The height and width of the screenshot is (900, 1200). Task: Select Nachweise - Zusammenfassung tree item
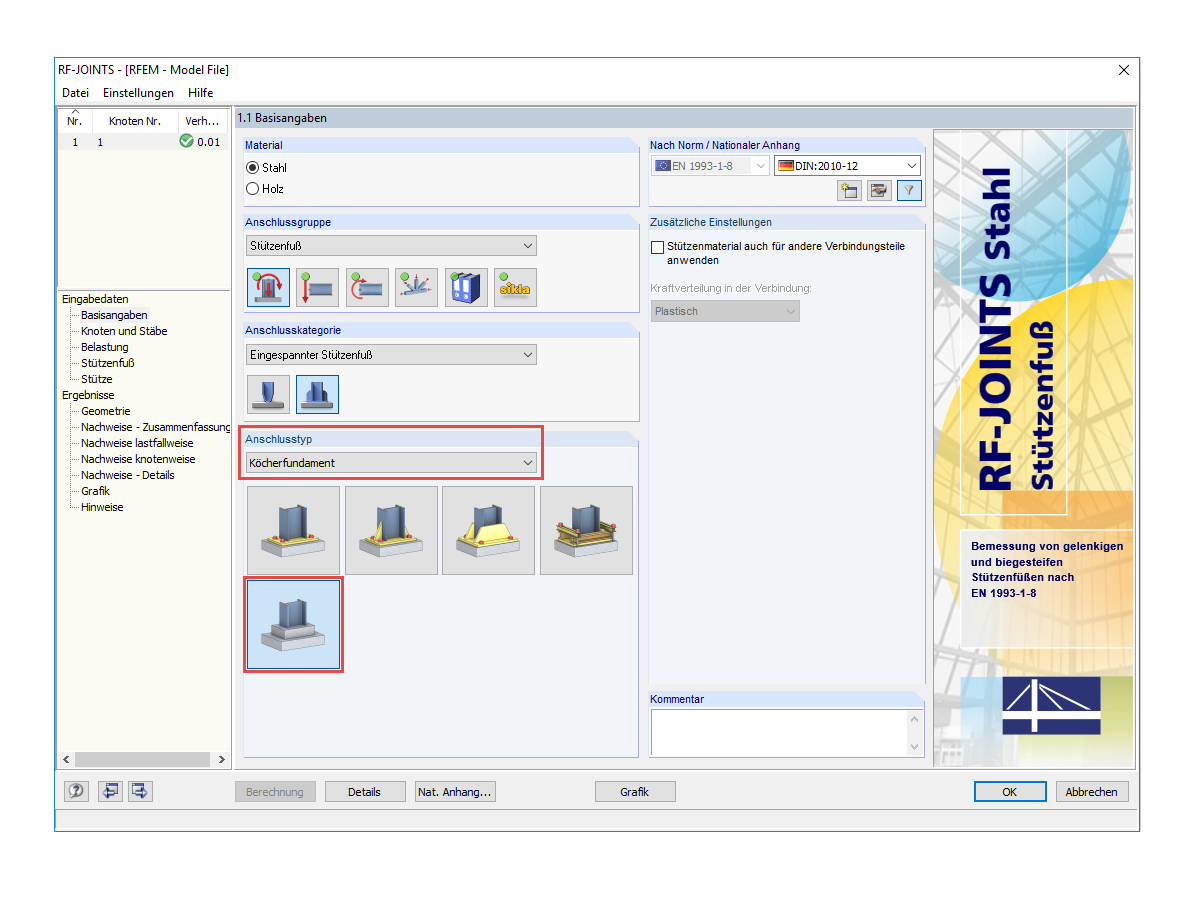(x=155, y=427)
